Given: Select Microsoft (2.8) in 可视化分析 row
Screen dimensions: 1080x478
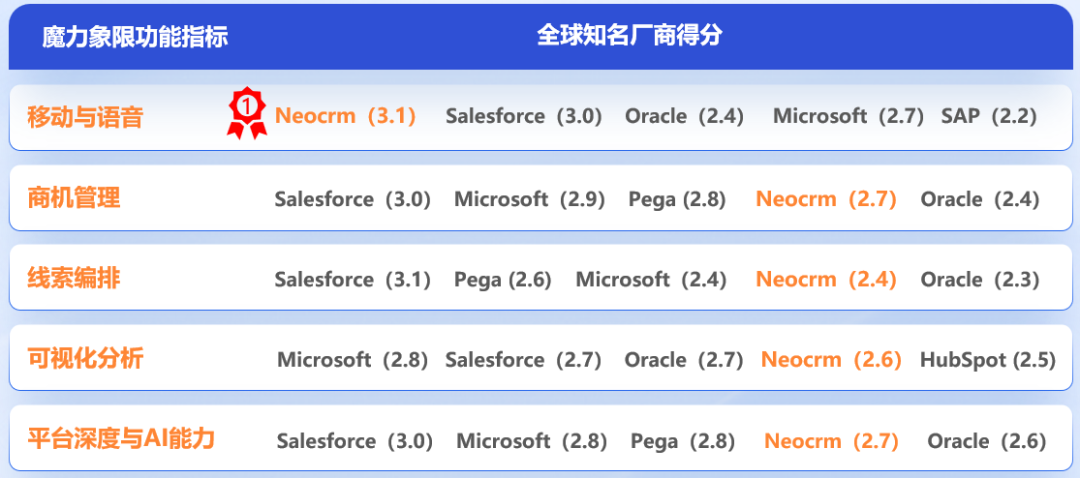Looking at the screenshot, I should pyautogui.click(x=353, y=360).
